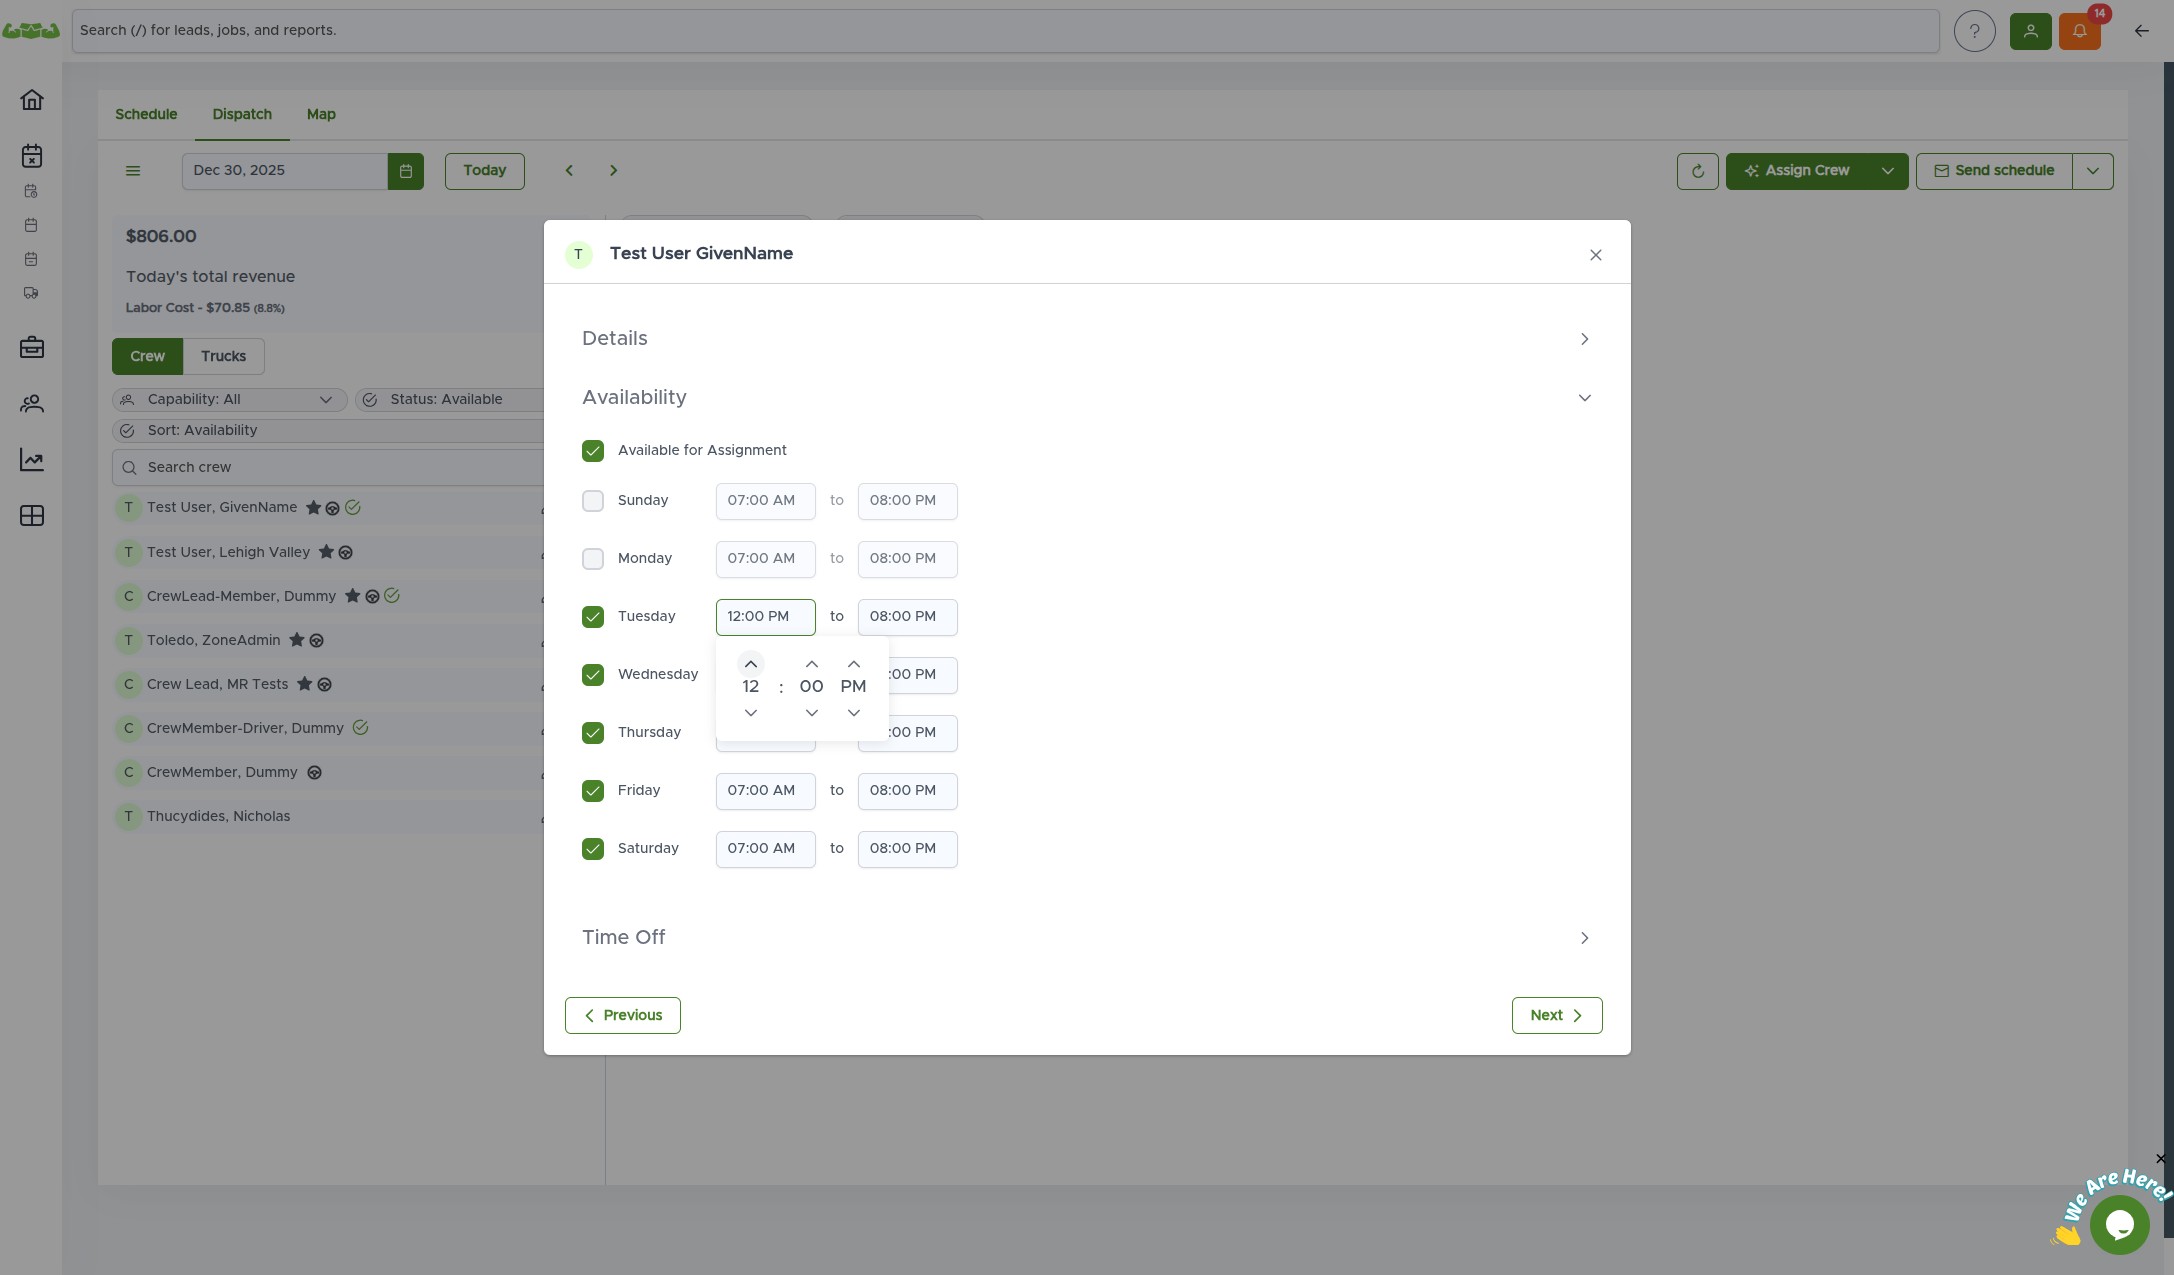Close the Test User GivenName dialog
Viewport: 2174px width, 1275px height.
1595,255
